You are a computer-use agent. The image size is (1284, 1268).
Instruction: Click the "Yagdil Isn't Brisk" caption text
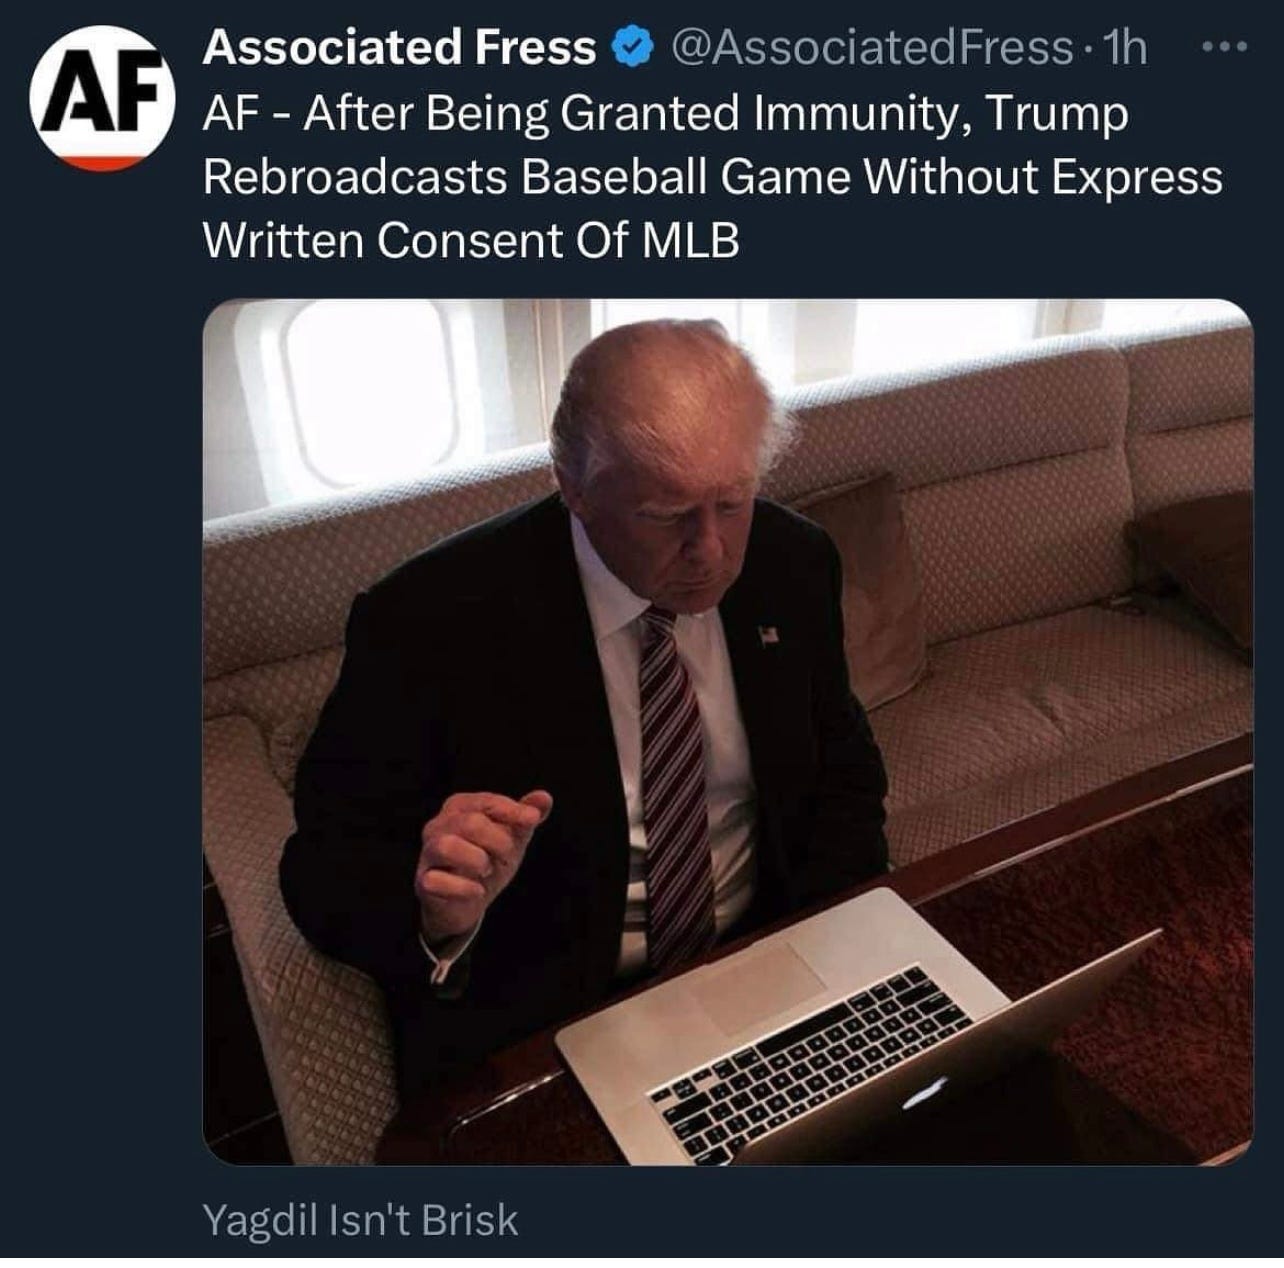360,1220
